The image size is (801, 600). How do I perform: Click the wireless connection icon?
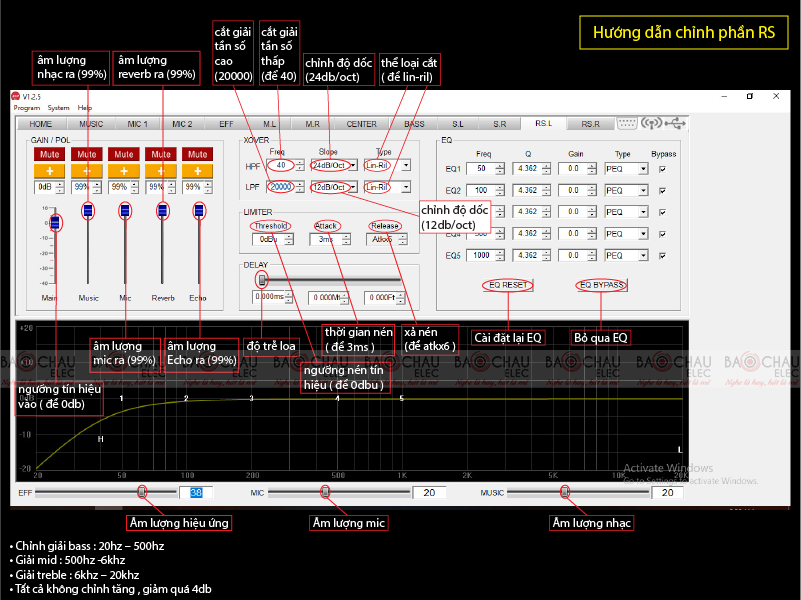[651, 123]
